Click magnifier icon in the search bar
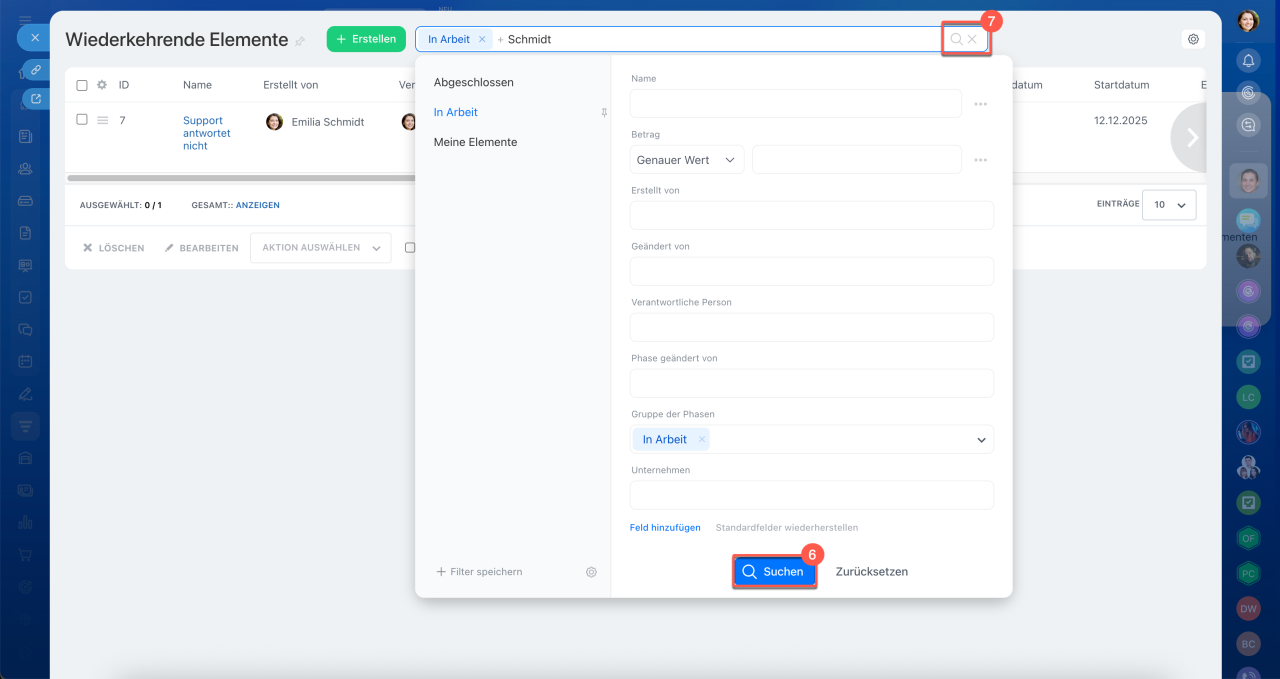The width and height of the screenshot is (1280, 679). pos(956,39)
